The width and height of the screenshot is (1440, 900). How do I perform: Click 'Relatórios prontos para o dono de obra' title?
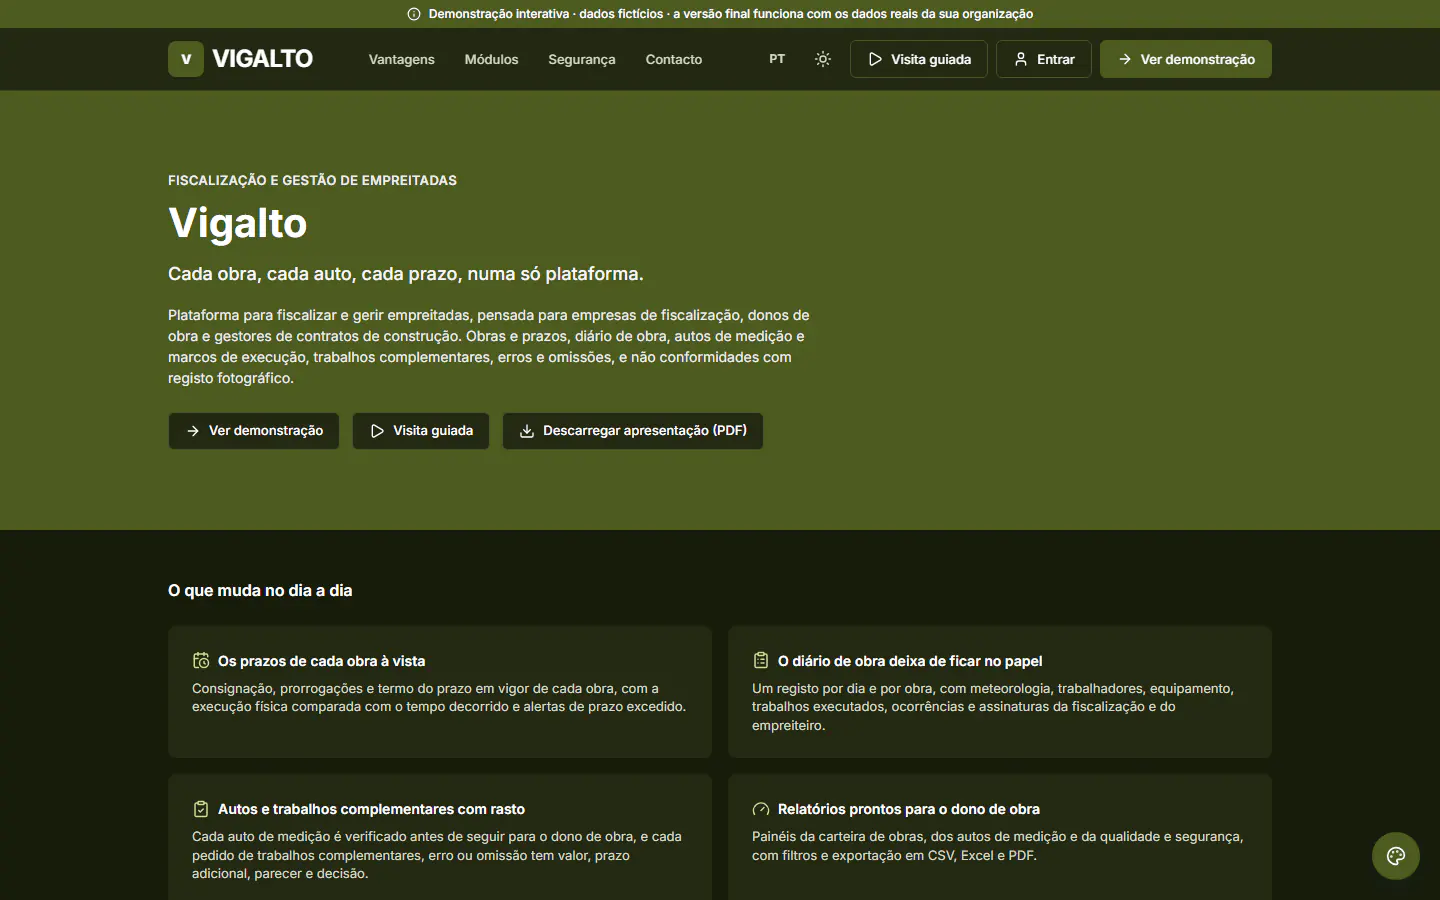[x=909, y=809]
